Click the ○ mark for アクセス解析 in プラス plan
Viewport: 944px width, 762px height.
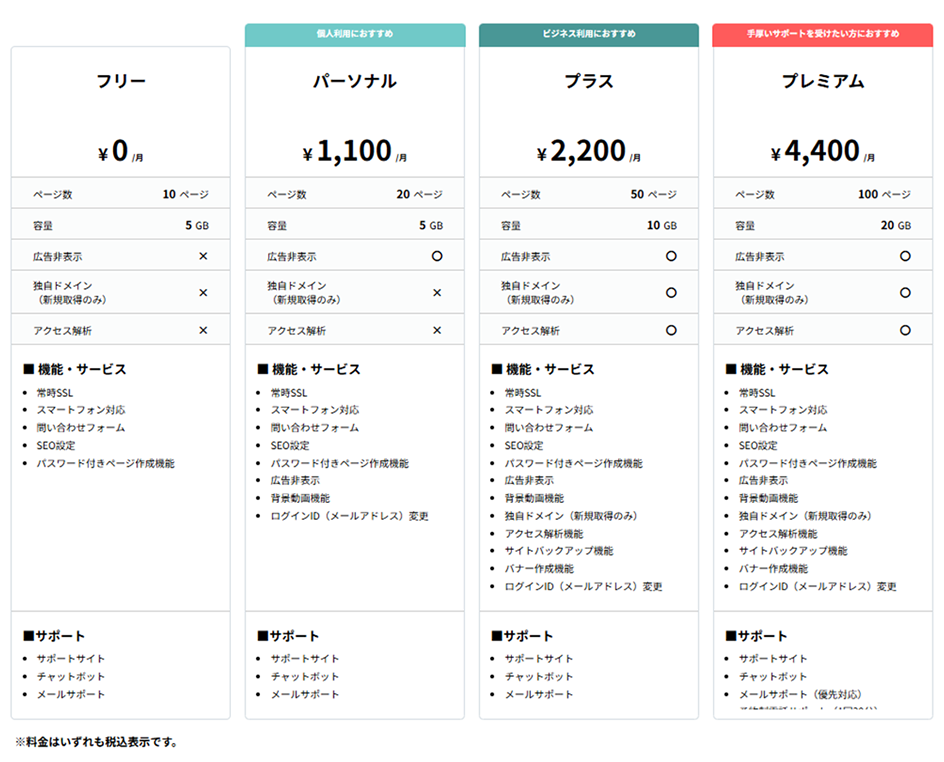click(671, 330)
